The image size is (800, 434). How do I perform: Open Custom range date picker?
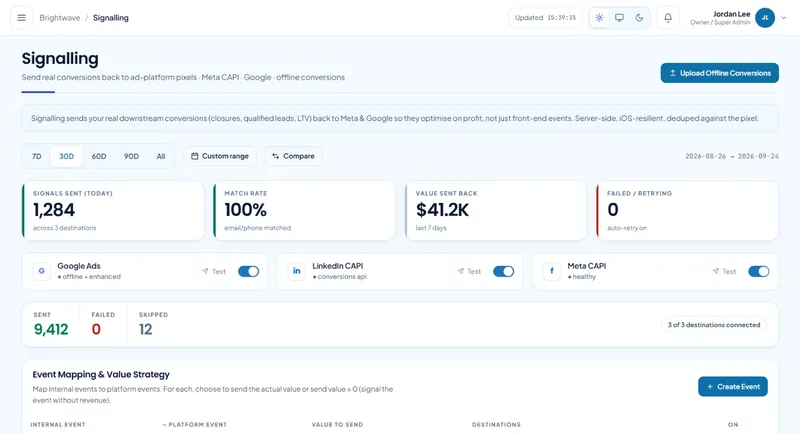(x=220, y=156)
